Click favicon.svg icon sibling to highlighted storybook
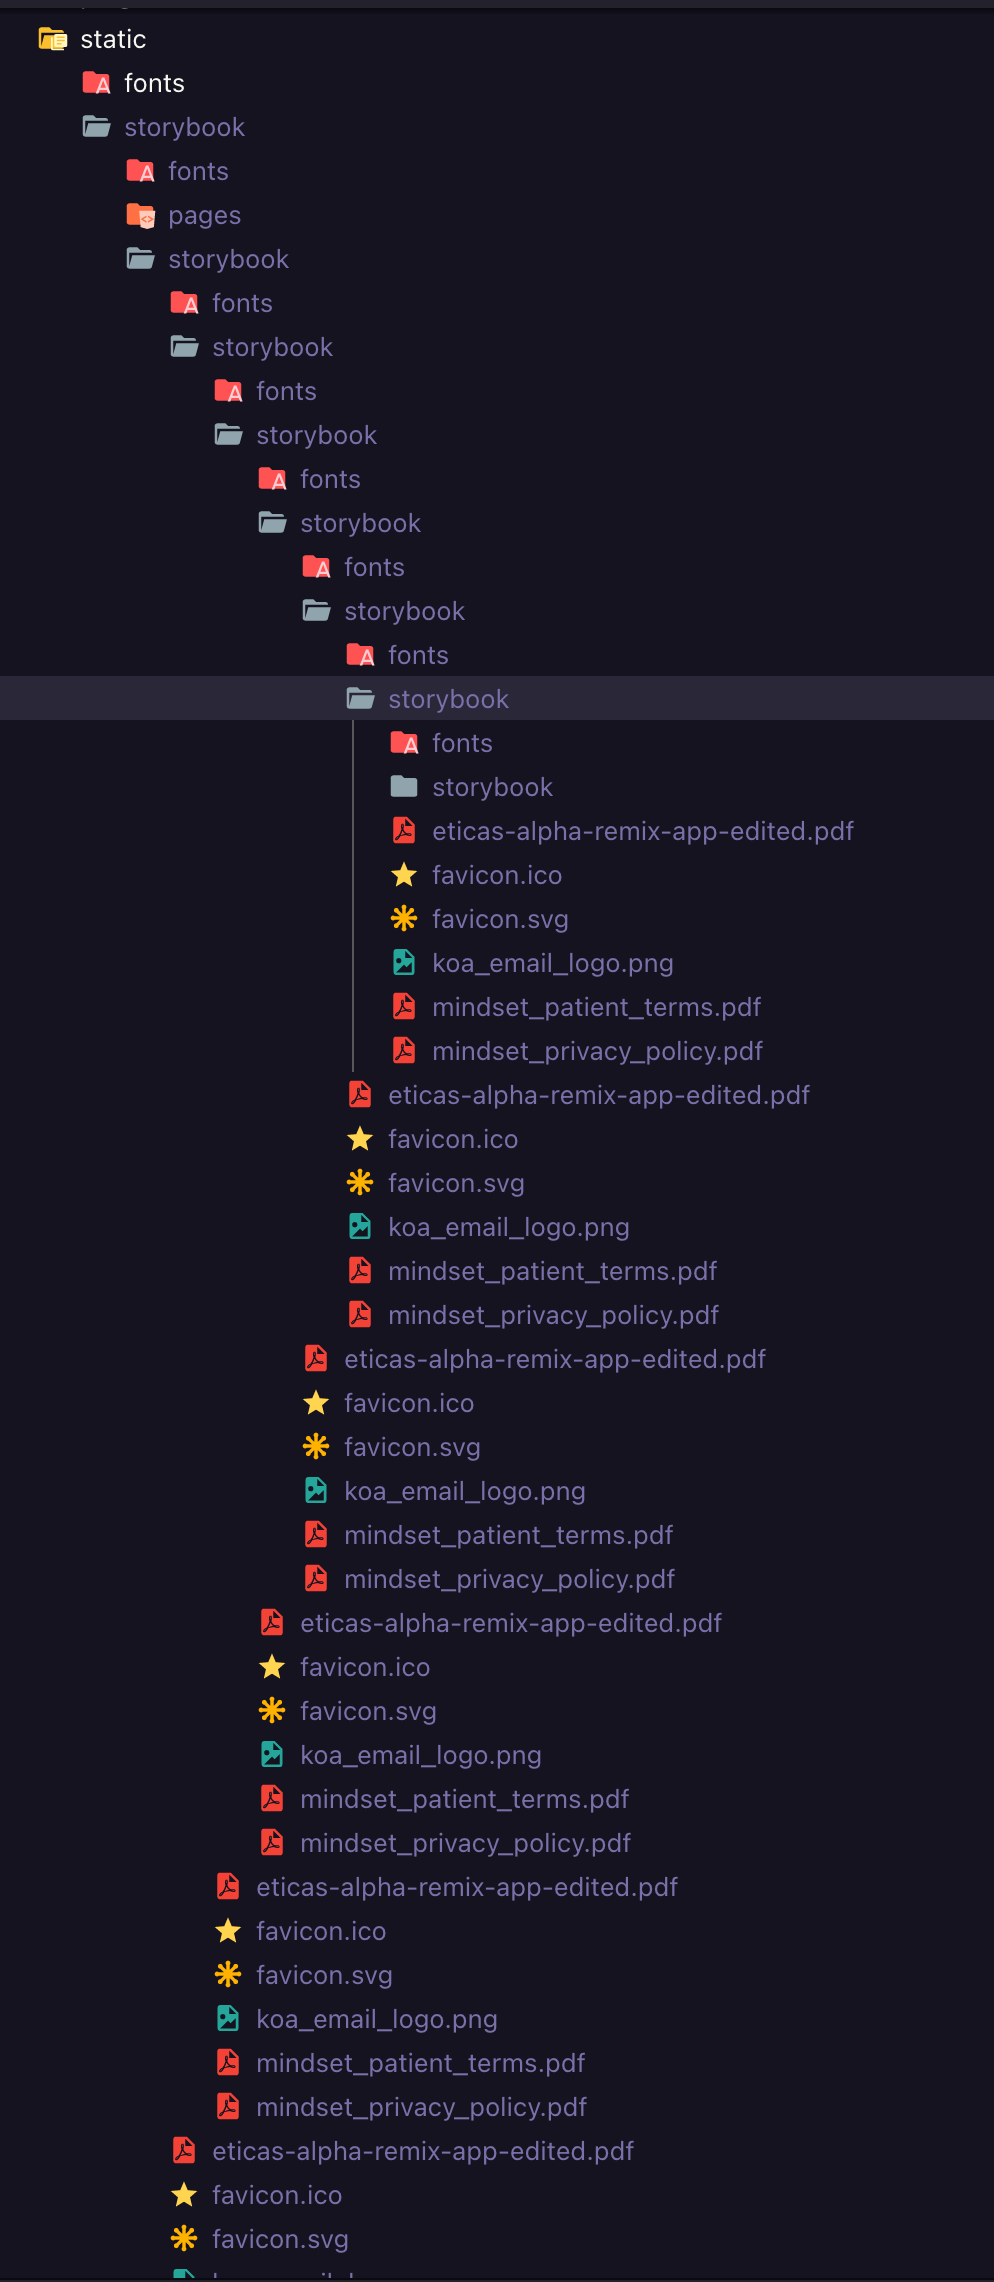The width and height of the screenshot is (994, 2282). click(360, 1183)
